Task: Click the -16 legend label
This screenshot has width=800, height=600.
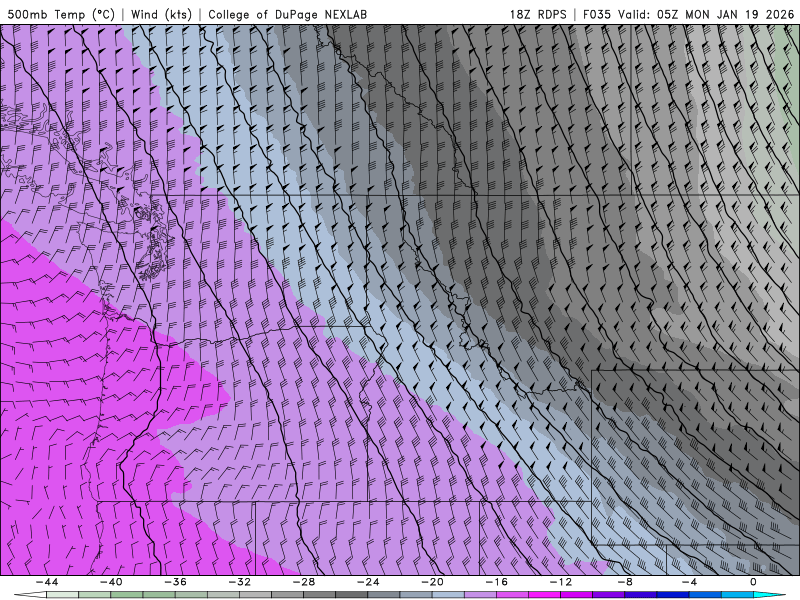Action: tap(497, 582)
